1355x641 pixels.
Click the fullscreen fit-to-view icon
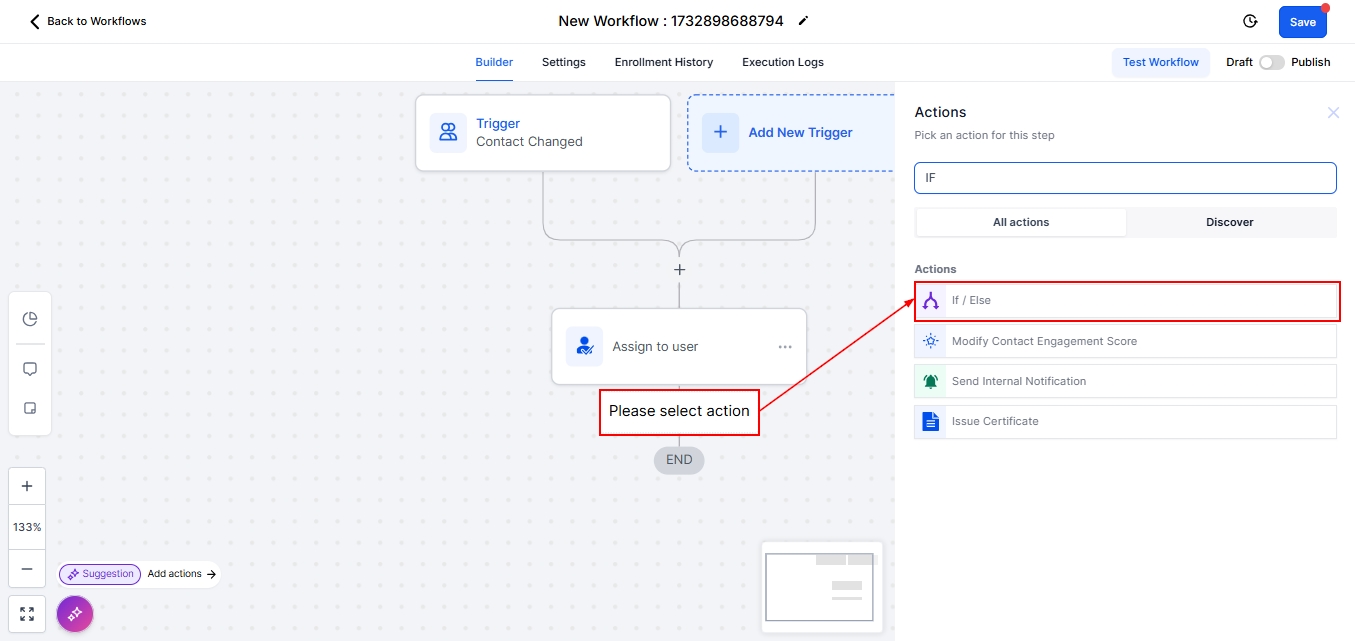click(x=27, y=614)
